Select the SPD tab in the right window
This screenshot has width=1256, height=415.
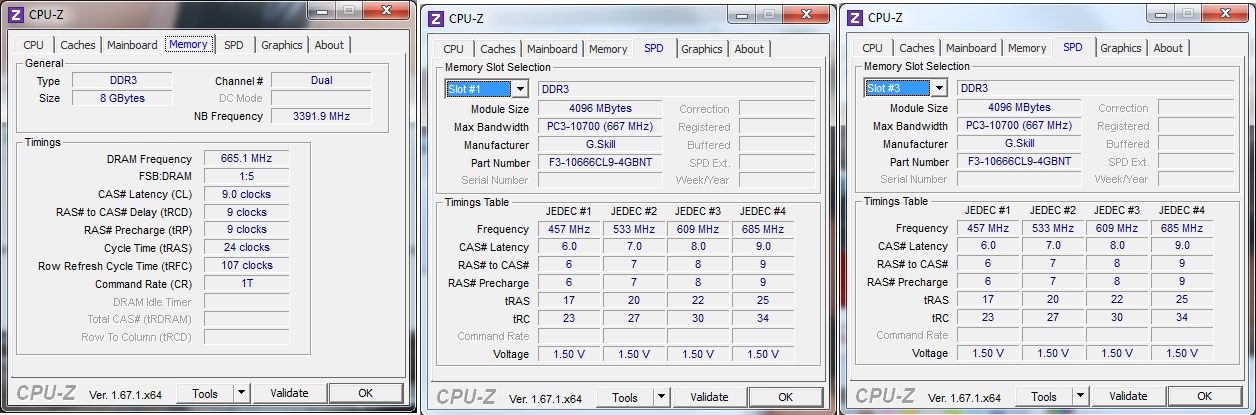(1072, 47)
